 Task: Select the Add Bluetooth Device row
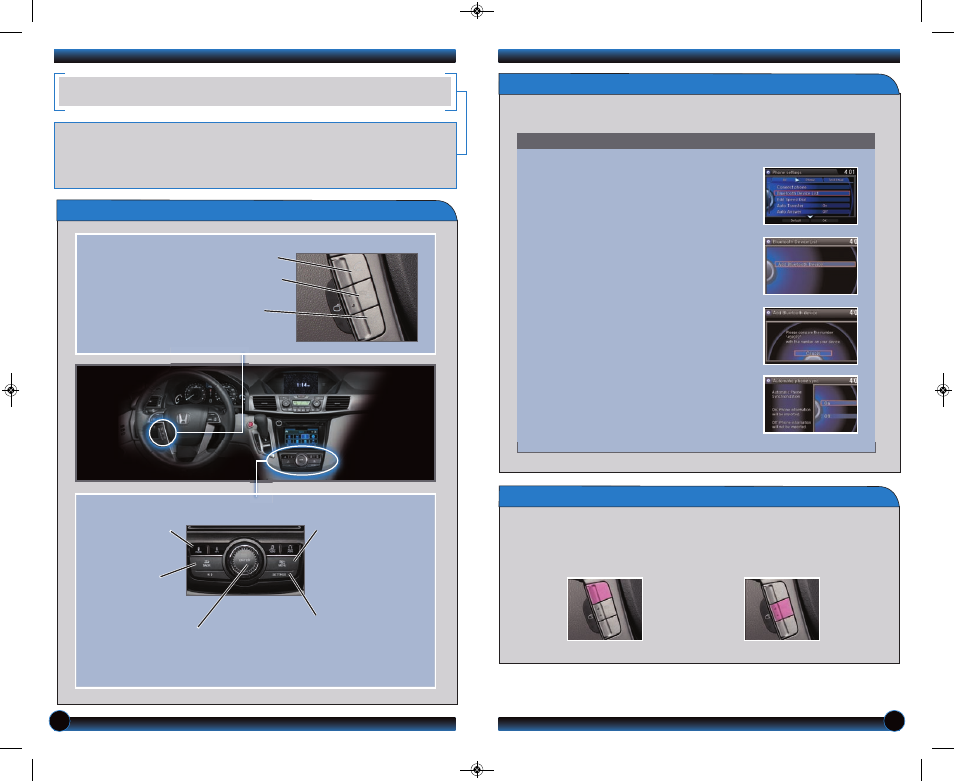click(815, 265)
